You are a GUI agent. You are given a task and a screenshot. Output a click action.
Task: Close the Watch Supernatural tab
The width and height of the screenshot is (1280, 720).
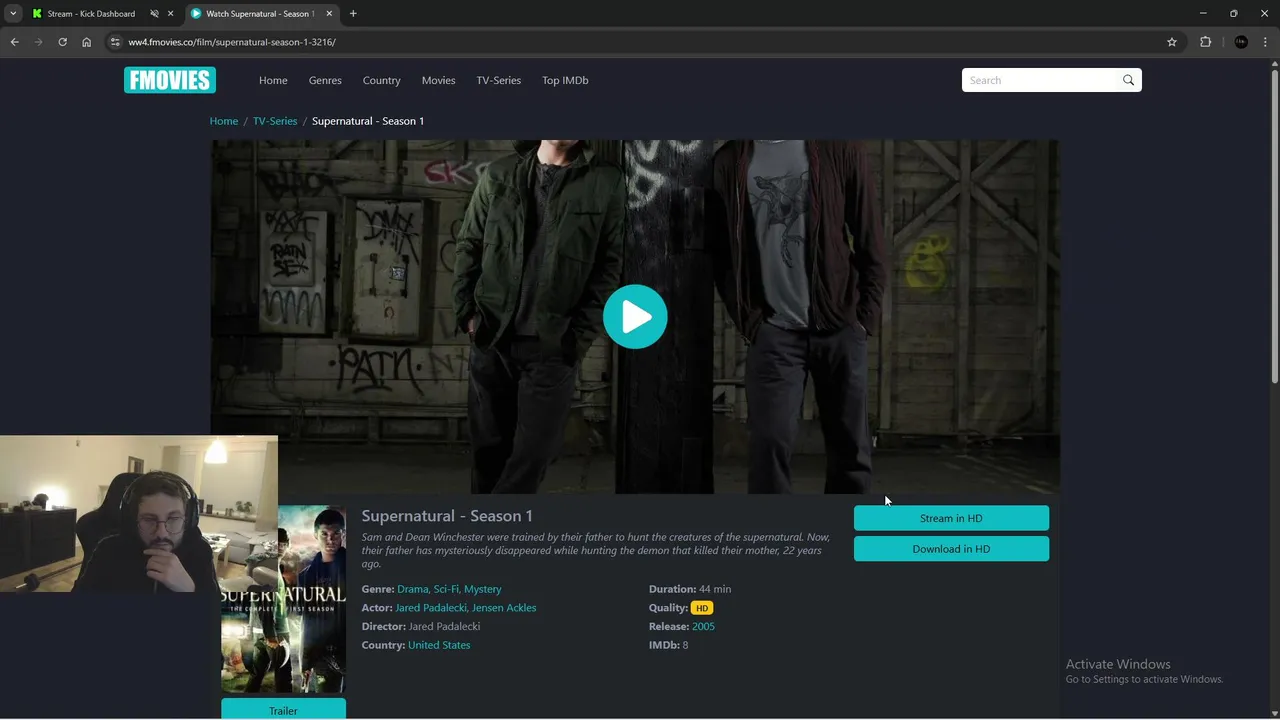point(329,14)
